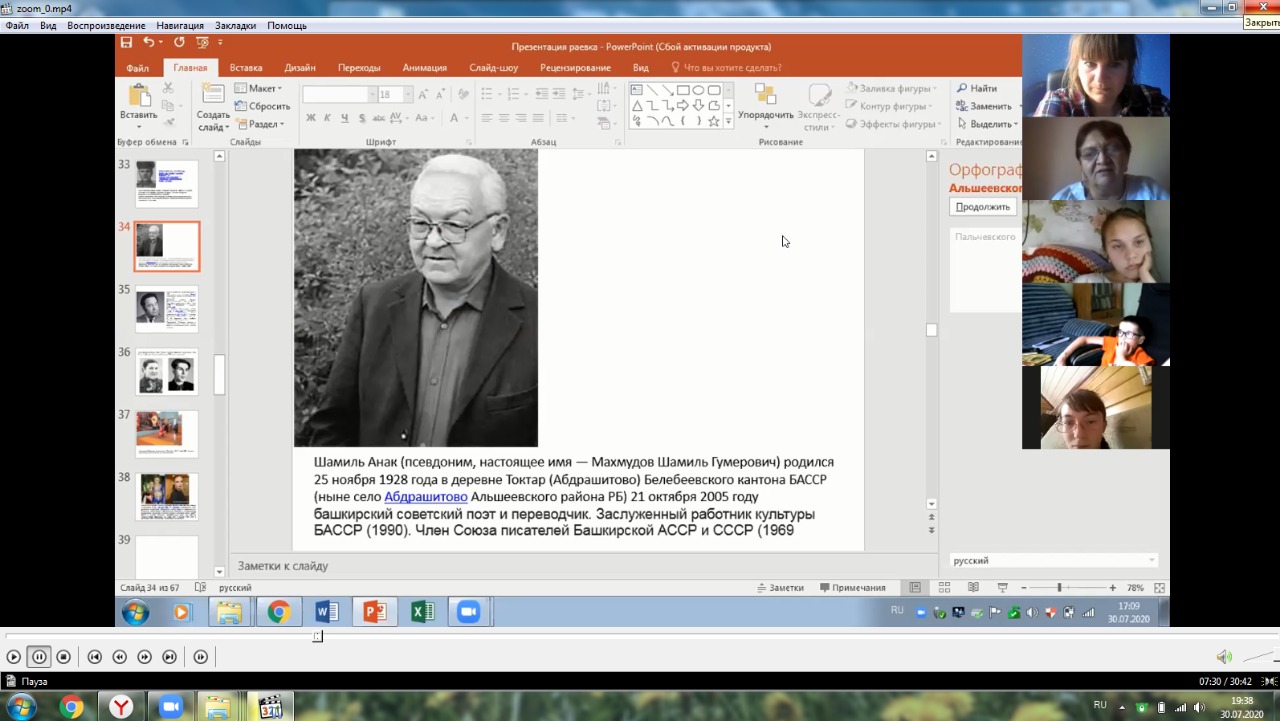
Task: Switch to slide sorter view in status bar
Action: click(943, 588)
